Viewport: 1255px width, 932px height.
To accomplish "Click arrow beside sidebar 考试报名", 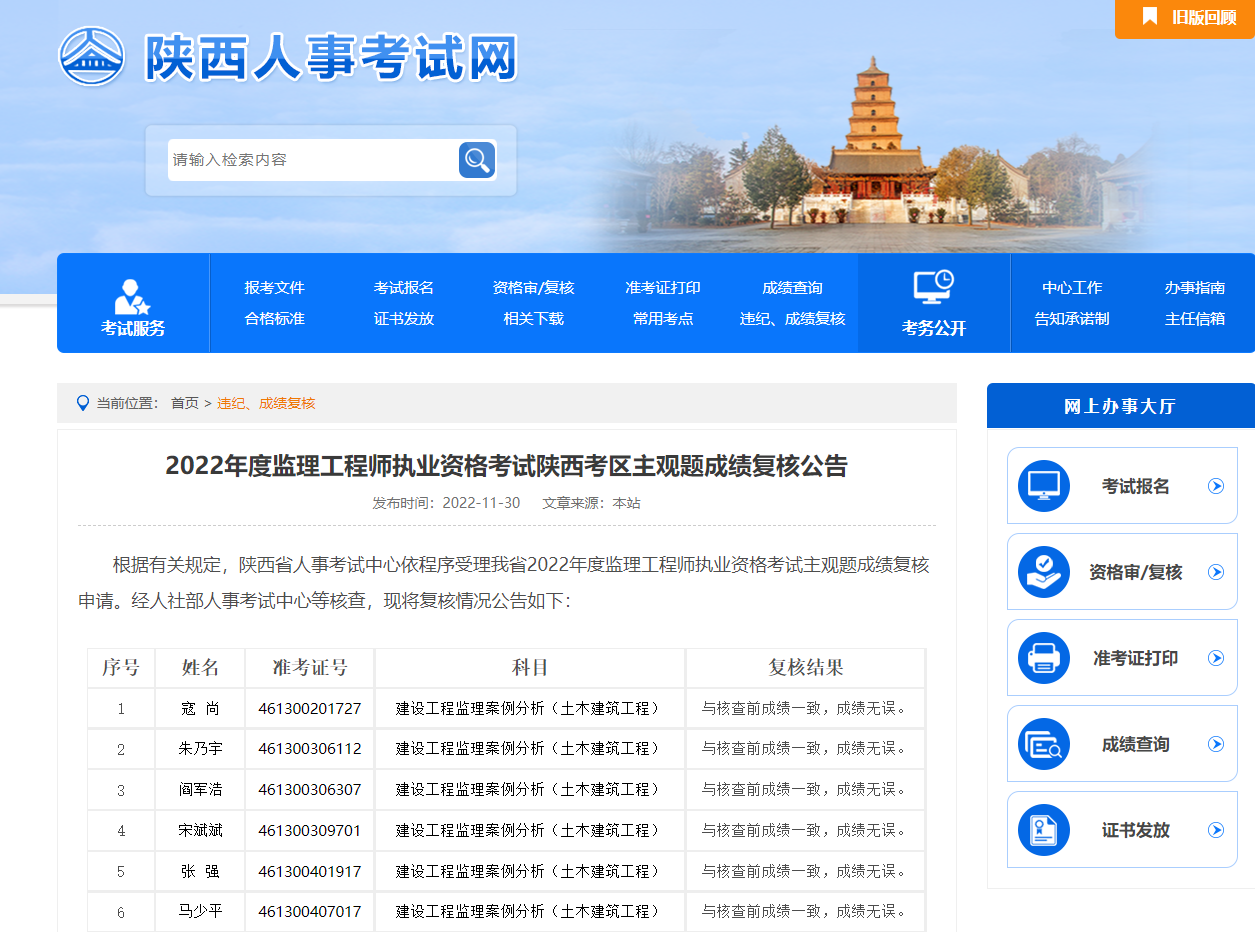I will 1216,486.
